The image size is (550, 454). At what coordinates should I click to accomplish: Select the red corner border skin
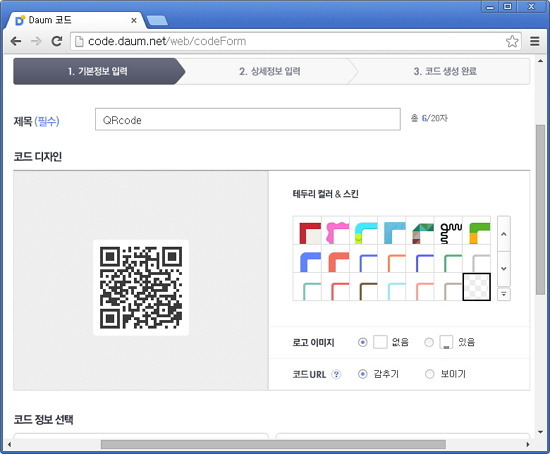point(308,231)
